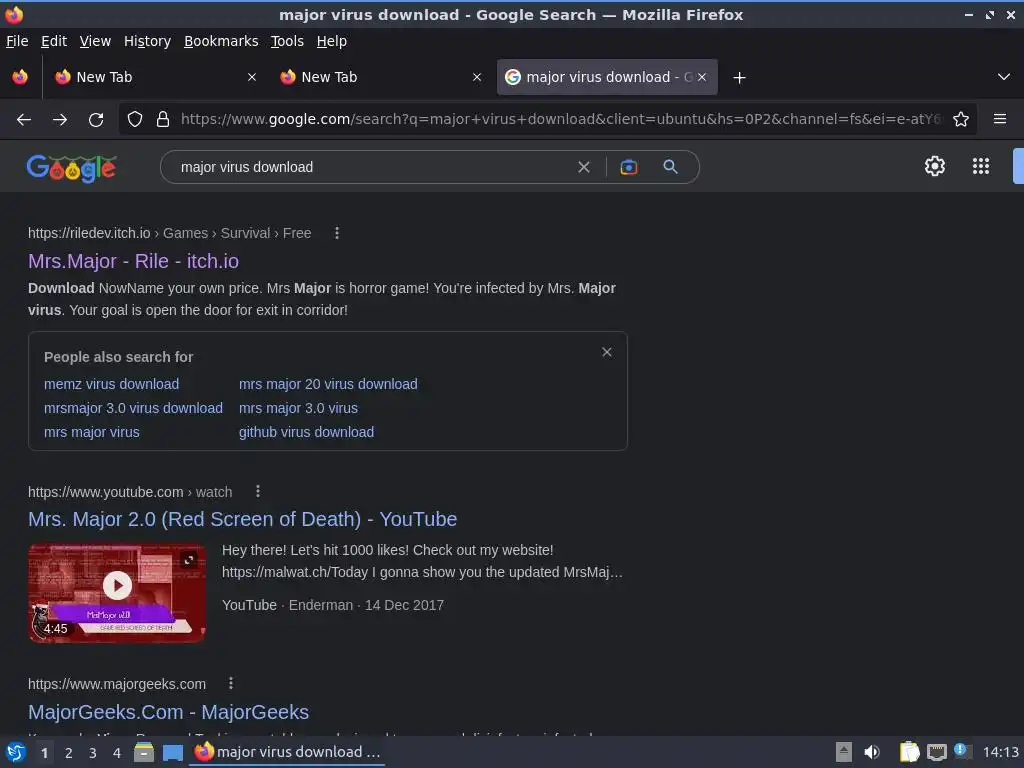
Task: Open the update notification tray icon
Action: (961, 750)
